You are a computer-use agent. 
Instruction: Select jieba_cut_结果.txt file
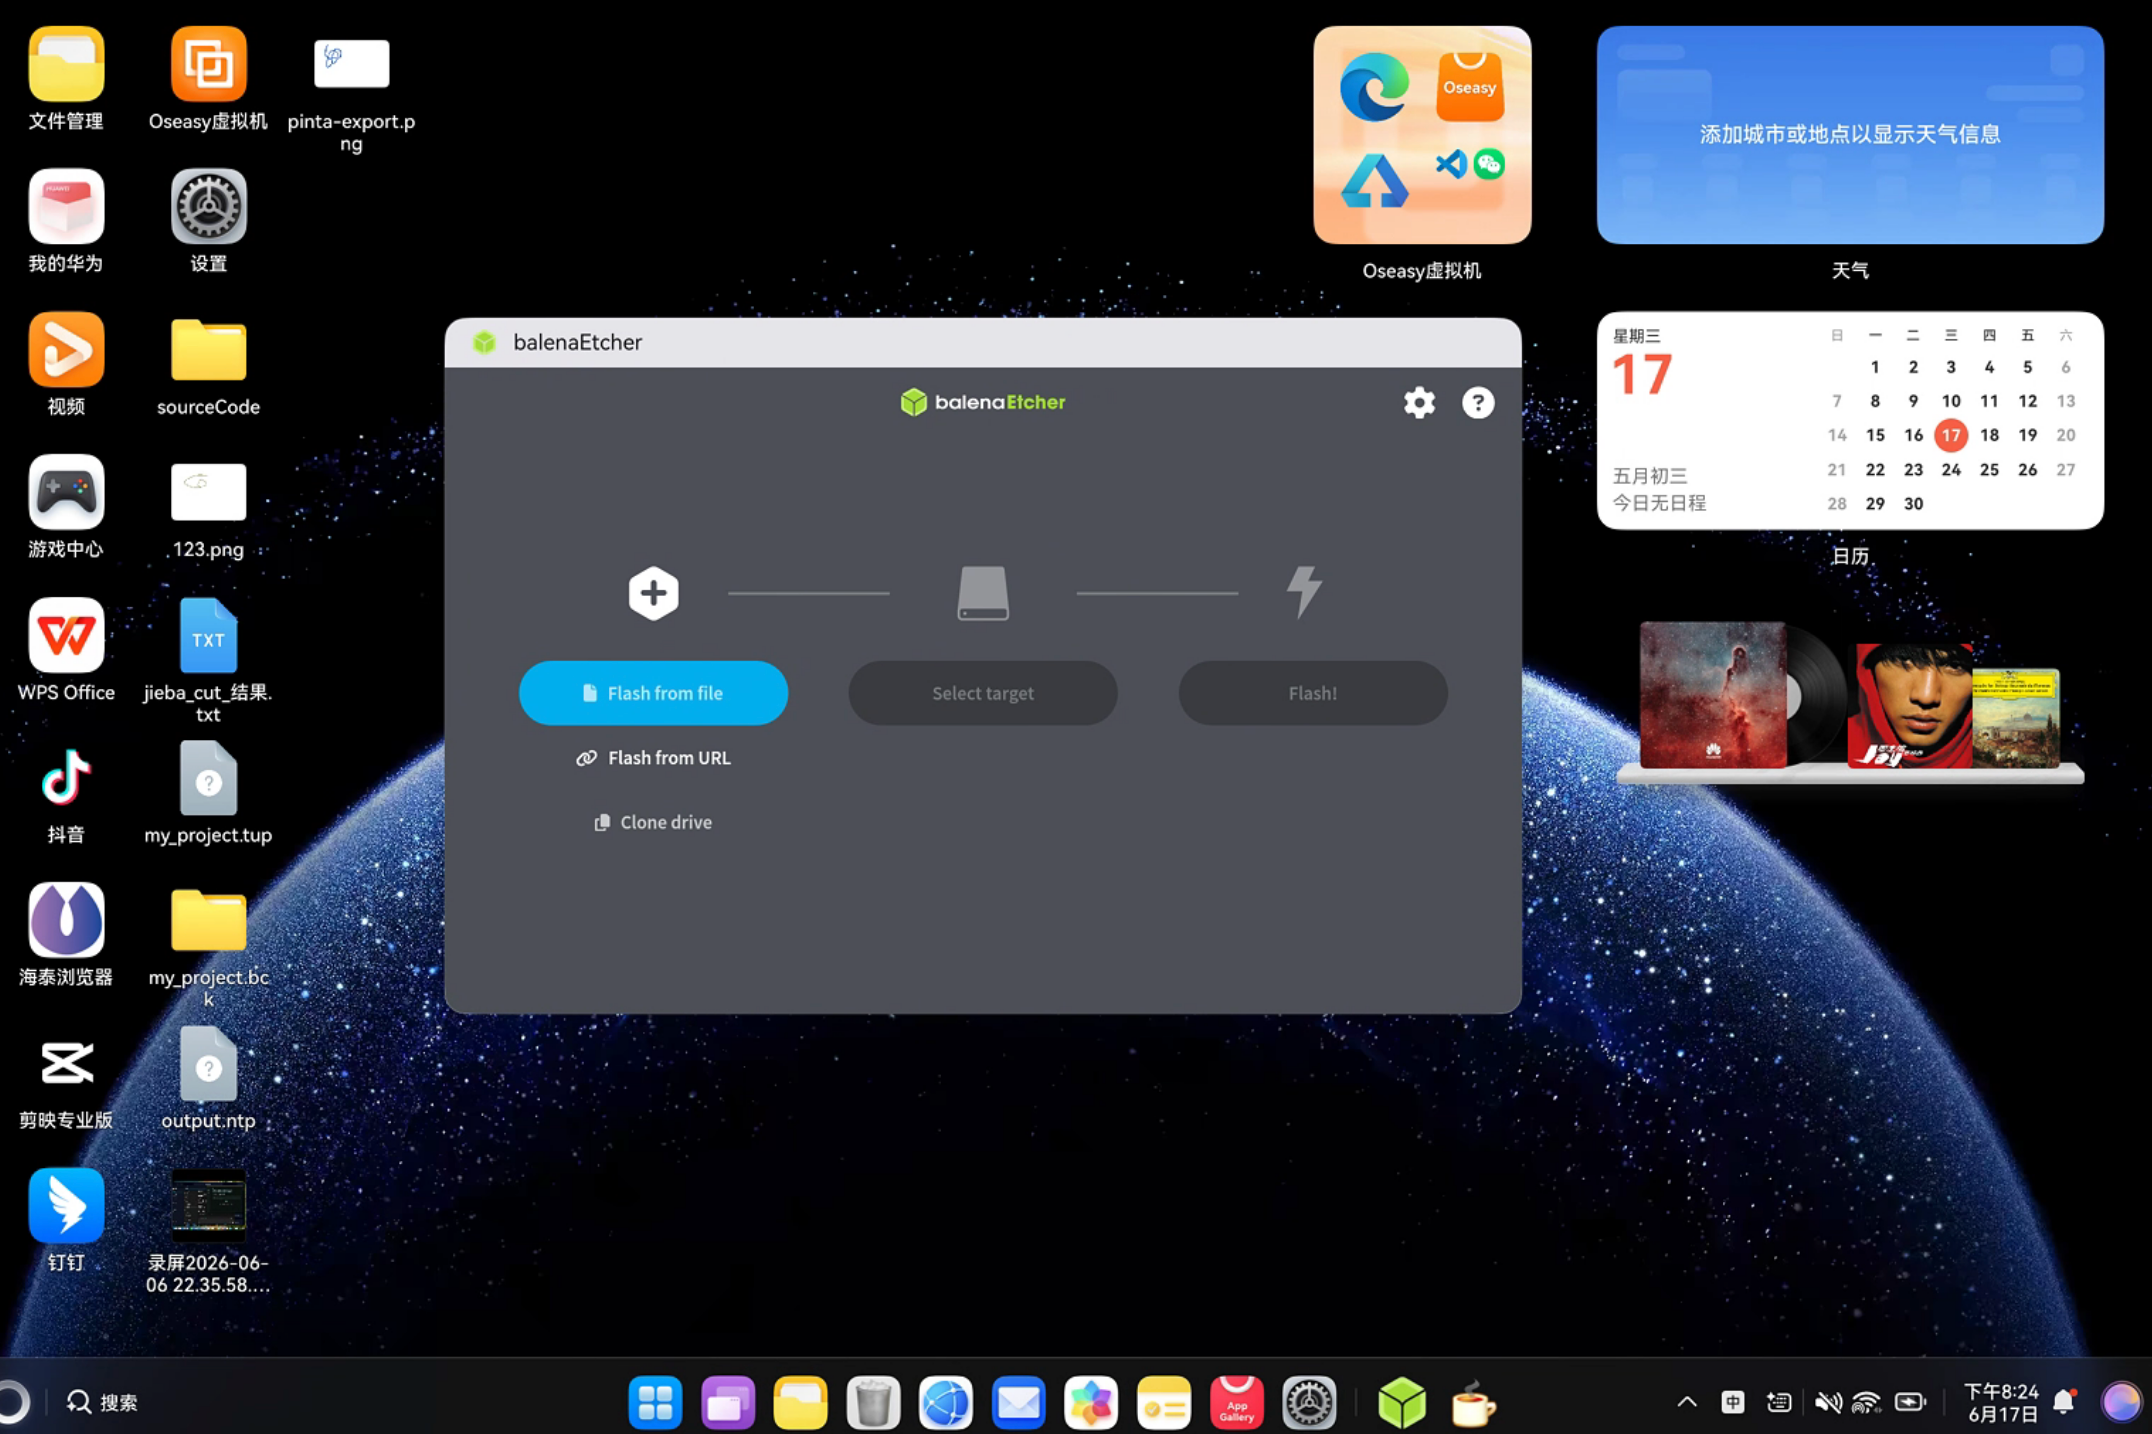208,661
